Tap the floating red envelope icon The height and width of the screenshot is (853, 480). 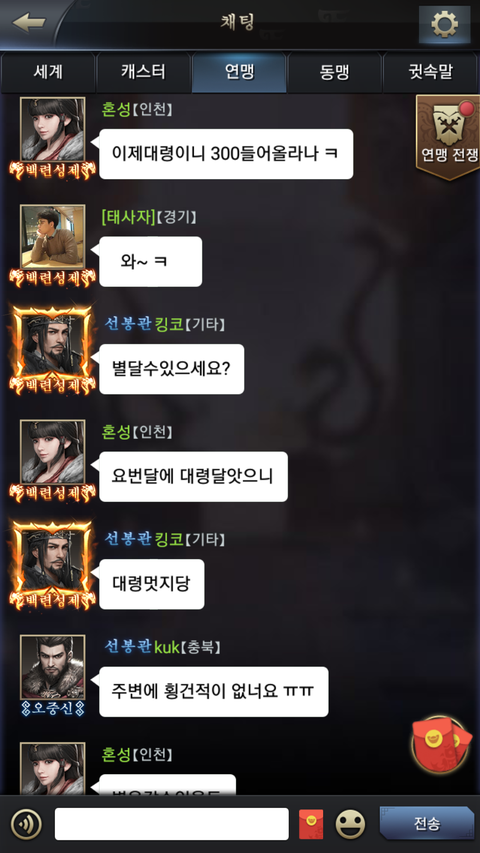441,744
